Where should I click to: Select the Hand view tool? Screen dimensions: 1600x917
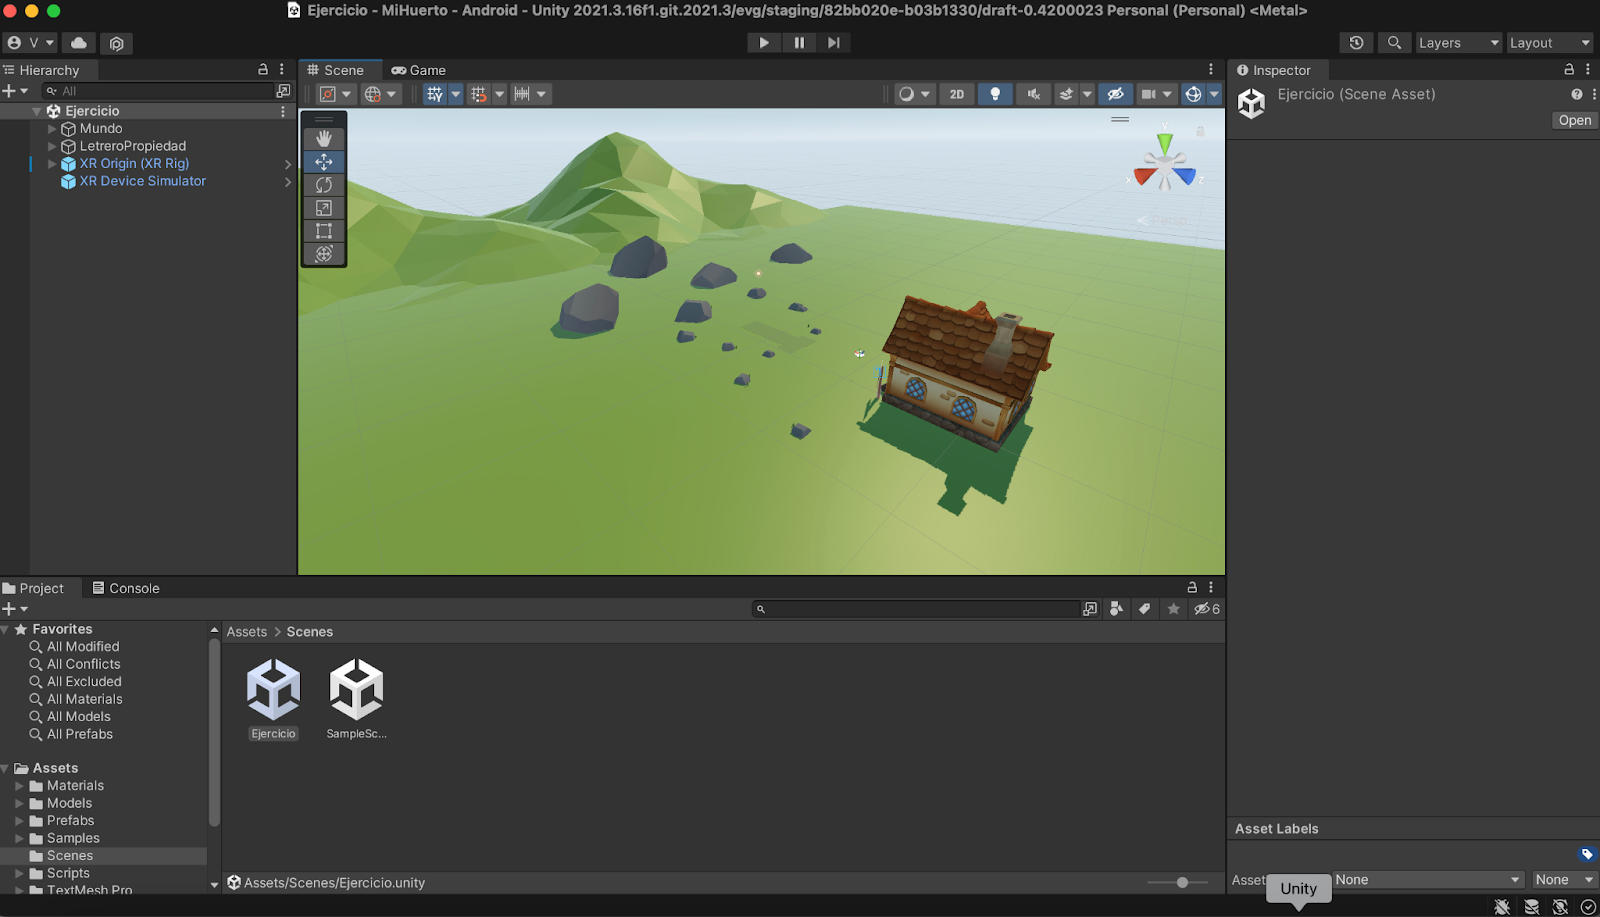(x=324, y=139)
